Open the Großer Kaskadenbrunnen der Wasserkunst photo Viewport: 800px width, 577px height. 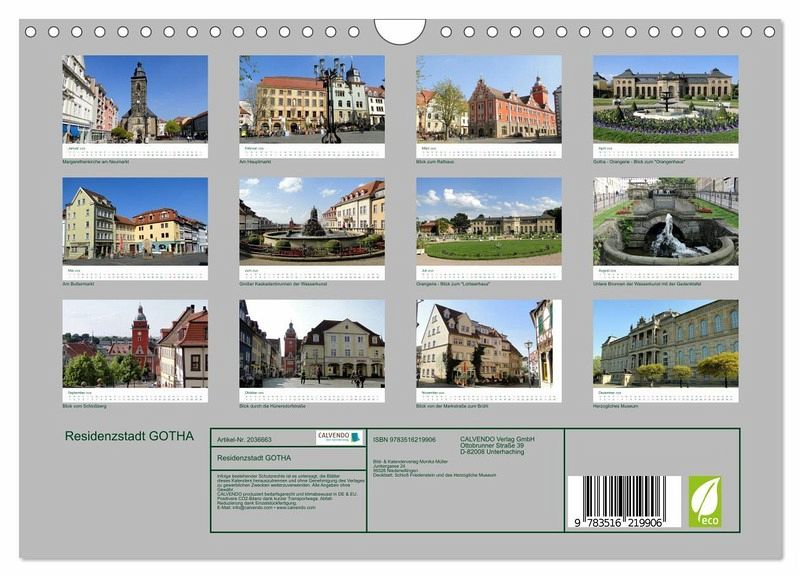(x=312, y=221)
